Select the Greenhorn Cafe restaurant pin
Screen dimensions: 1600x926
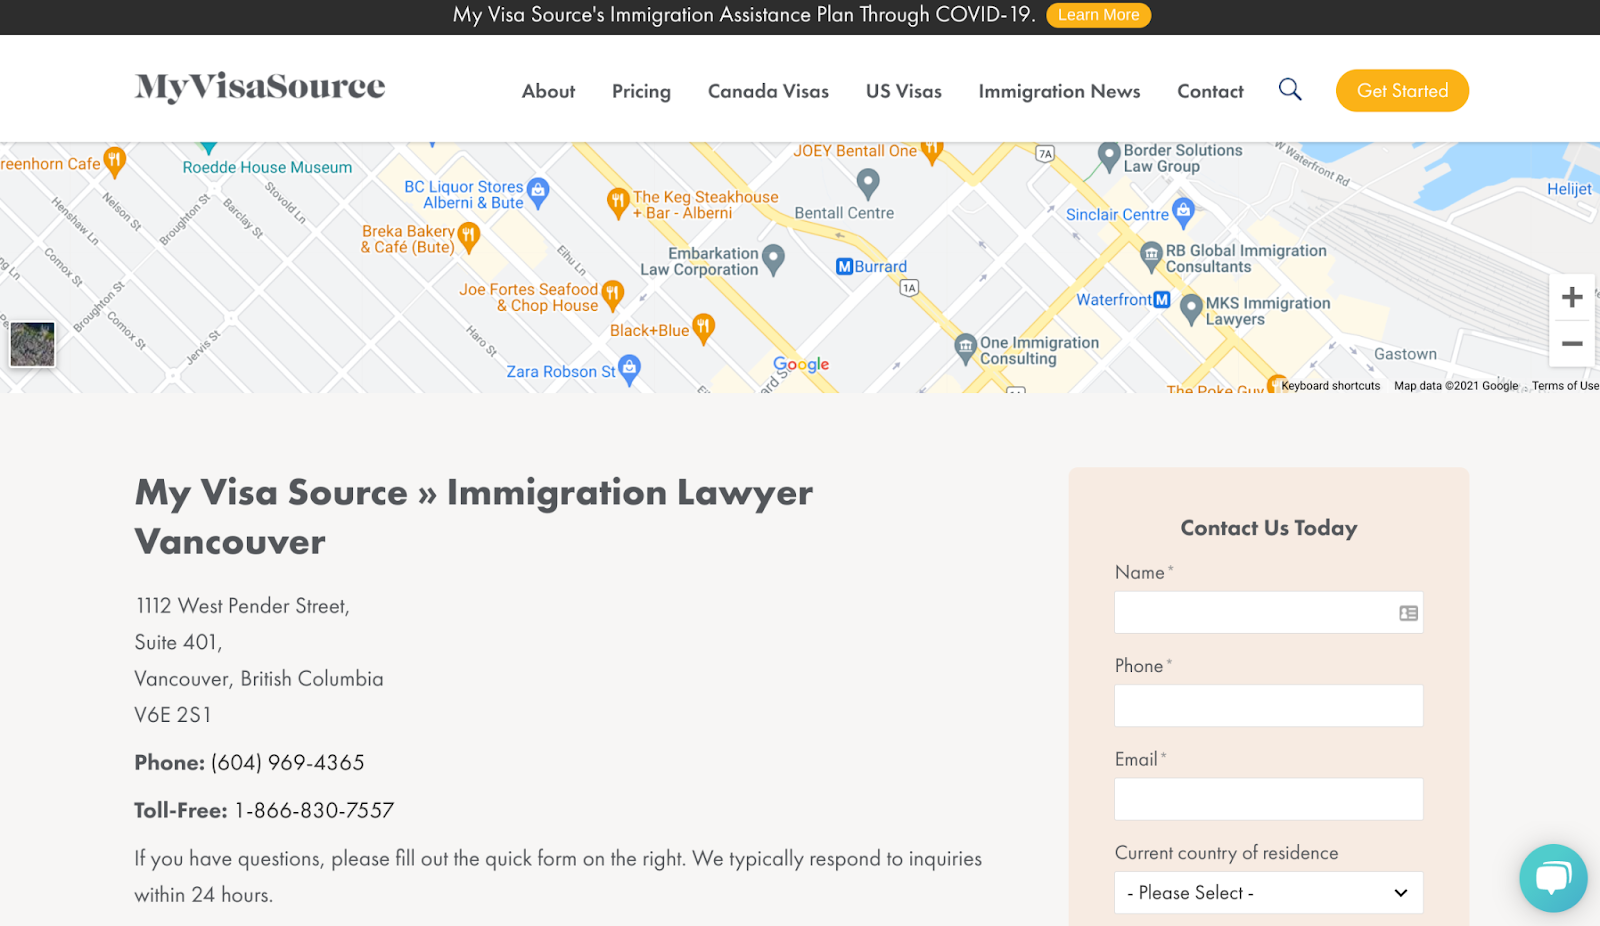[115, 162]
